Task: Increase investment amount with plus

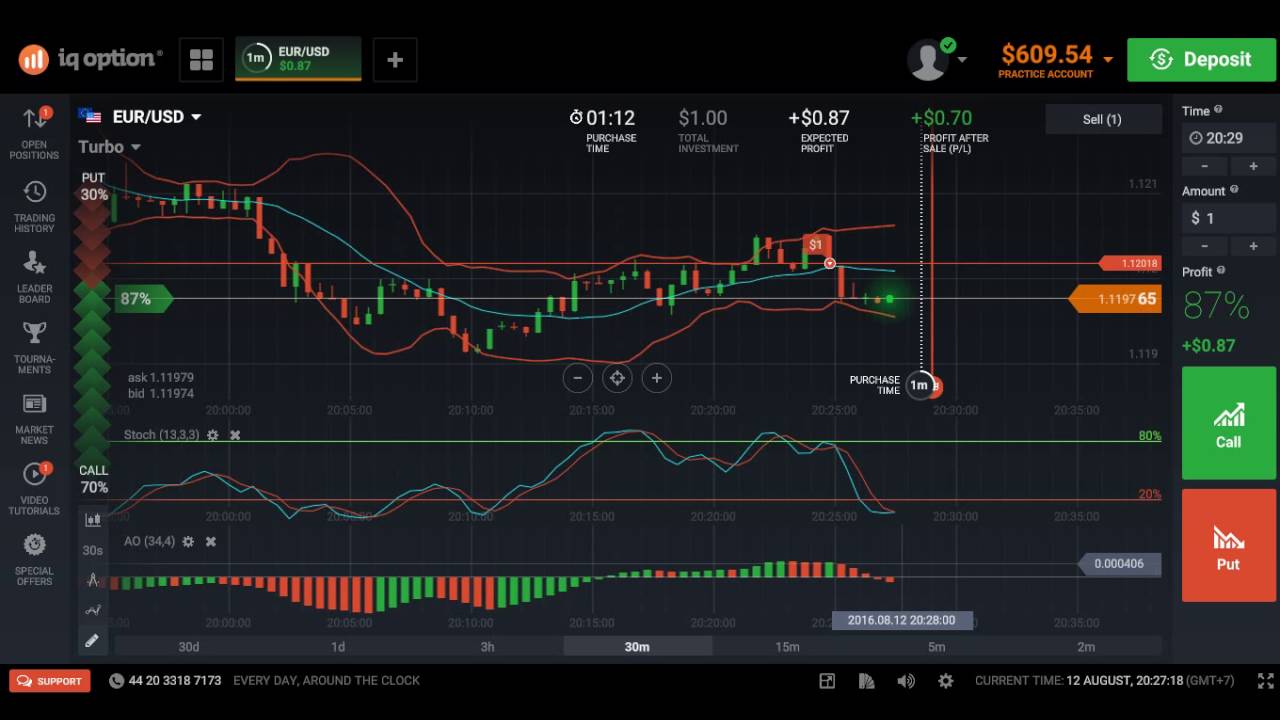Action: [1252, 246]
